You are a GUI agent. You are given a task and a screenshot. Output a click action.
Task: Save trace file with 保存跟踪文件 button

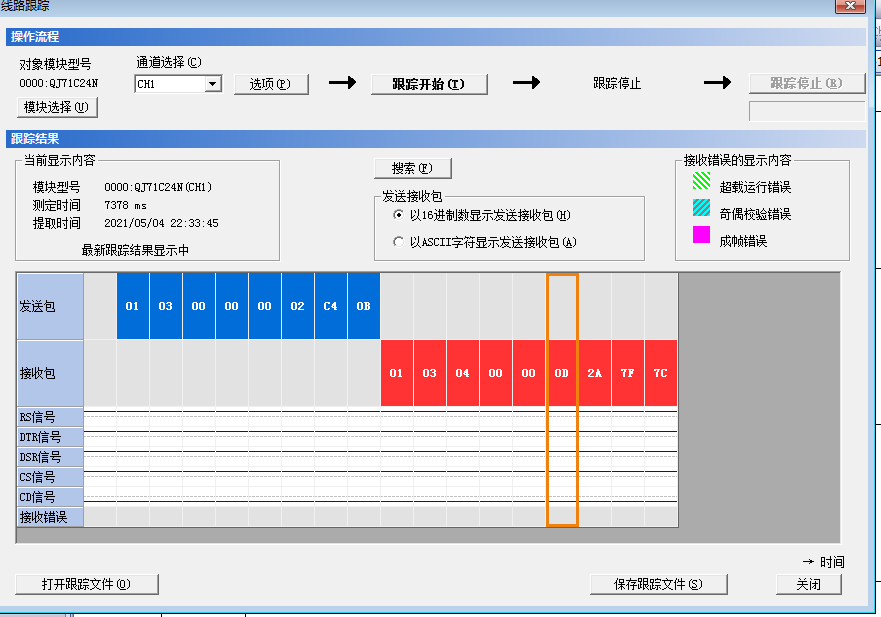[657, 584]
